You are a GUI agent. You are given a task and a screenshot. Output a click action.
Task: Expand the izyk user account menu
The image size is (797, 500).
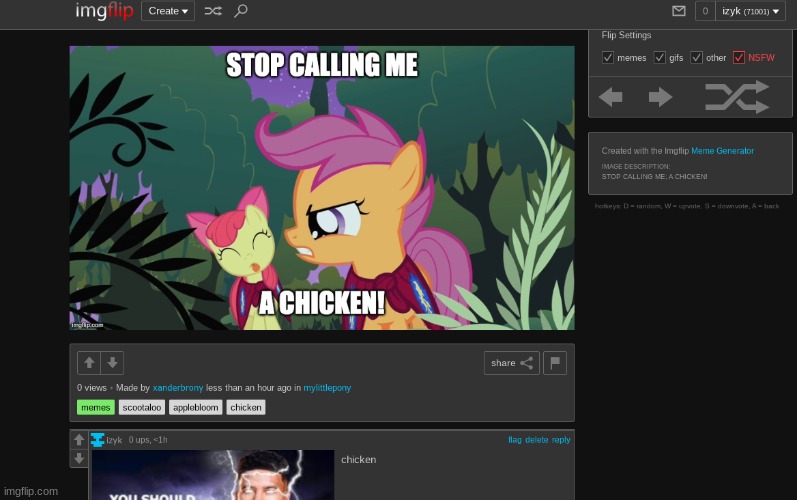click(x=750, y=11)
